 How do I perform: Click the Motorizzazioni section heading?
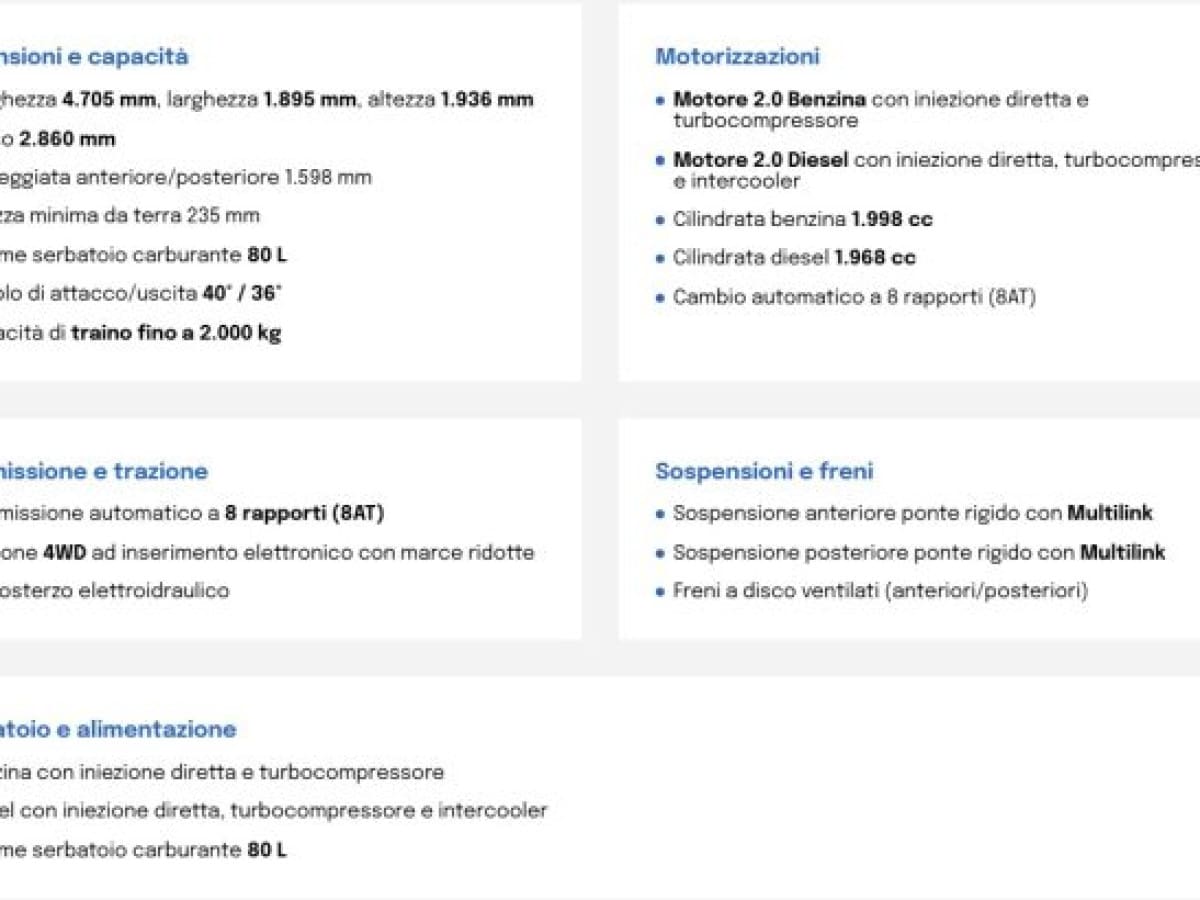[x=737, y=56]
